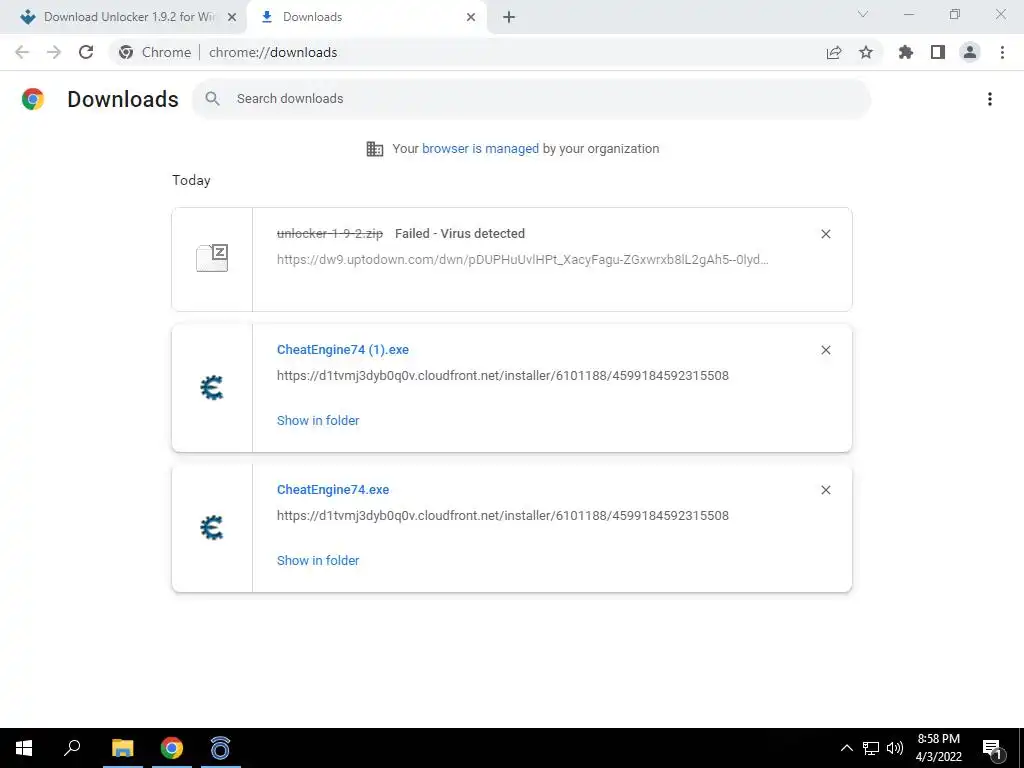Click the zip file icon for unlocker-1-9-2.zip
Screen dimensions: 1024x768
(x=212, y=258)
